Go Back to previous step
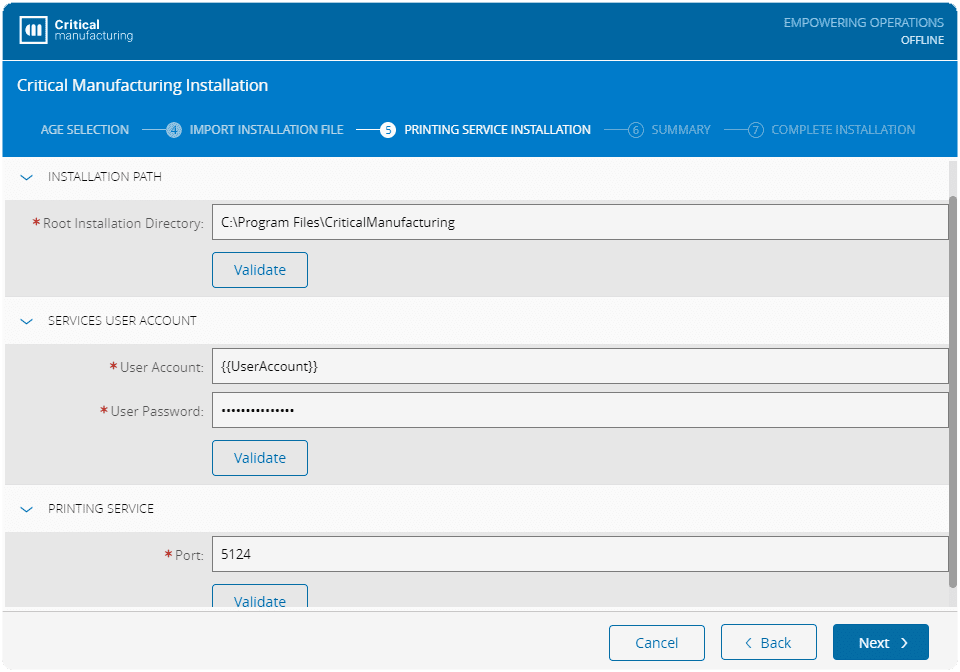960x672 pixels. (x=768, y=643)
